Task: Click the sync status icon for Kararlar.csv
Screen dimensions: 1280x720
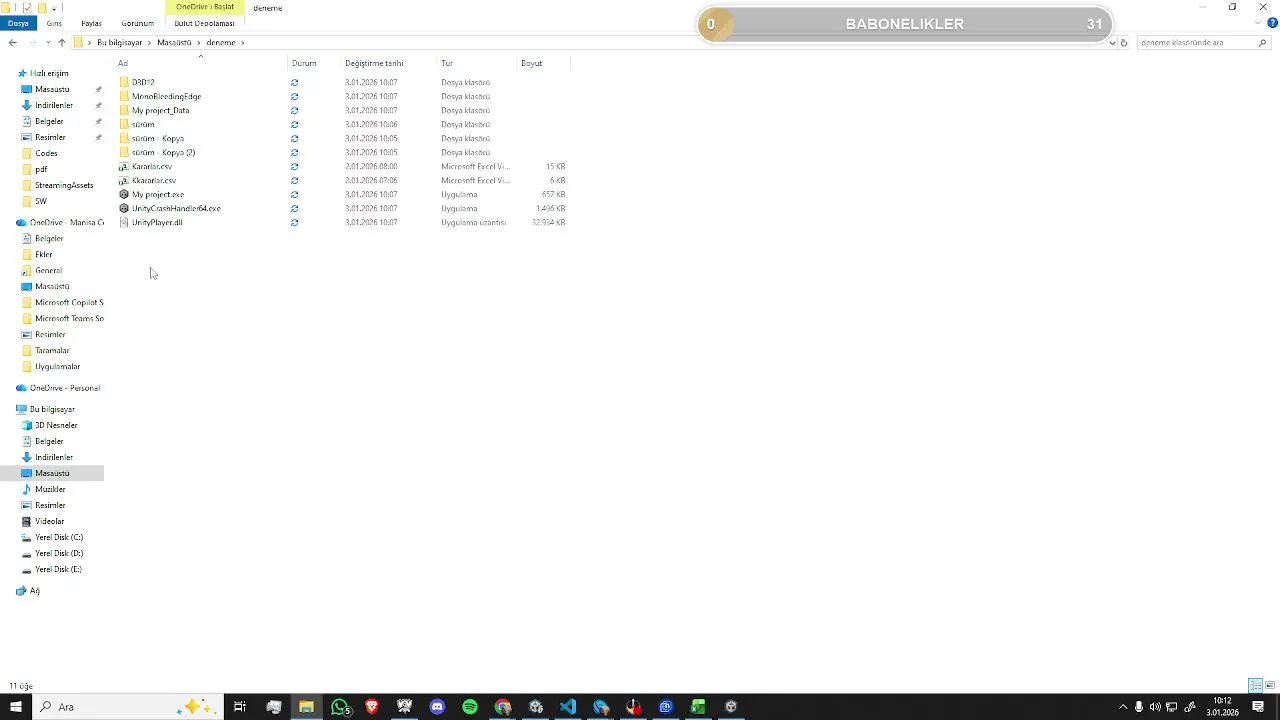Action: pyautogui.click(x=294, y=166)
